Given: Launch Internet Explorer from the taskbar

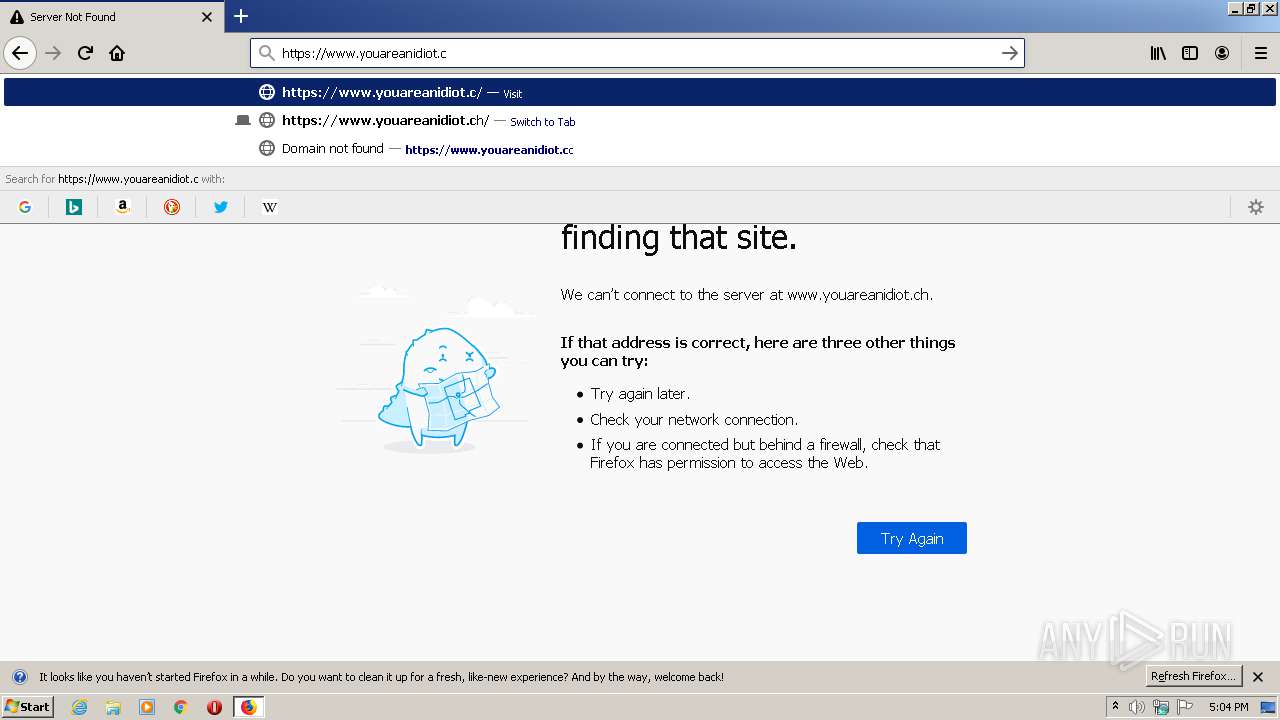Looking at the screenshot, I should [80, 707].
